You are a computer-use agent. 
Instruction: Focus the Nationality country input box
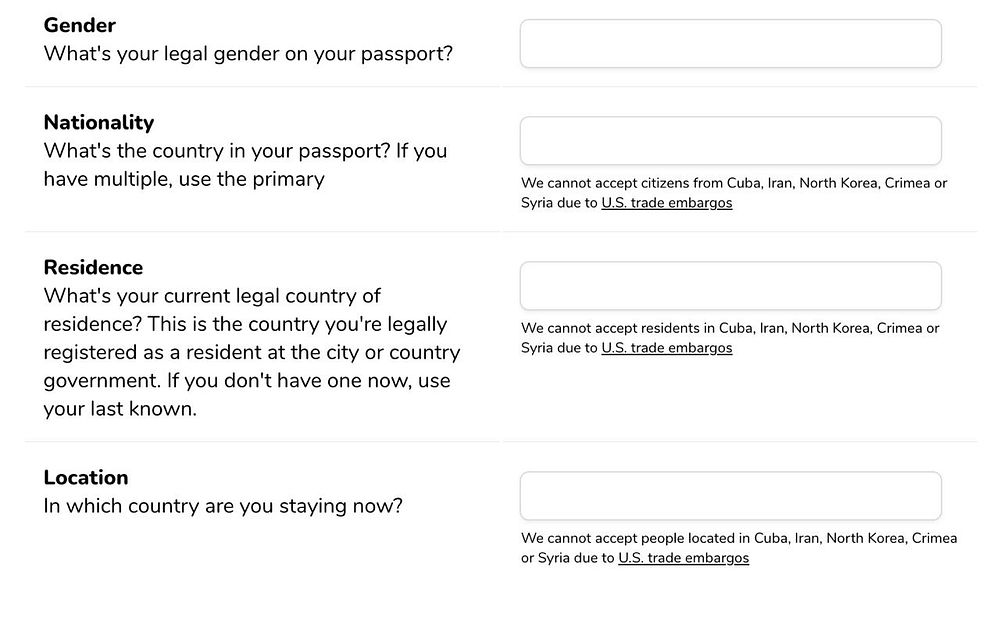[x=730, y=141]
